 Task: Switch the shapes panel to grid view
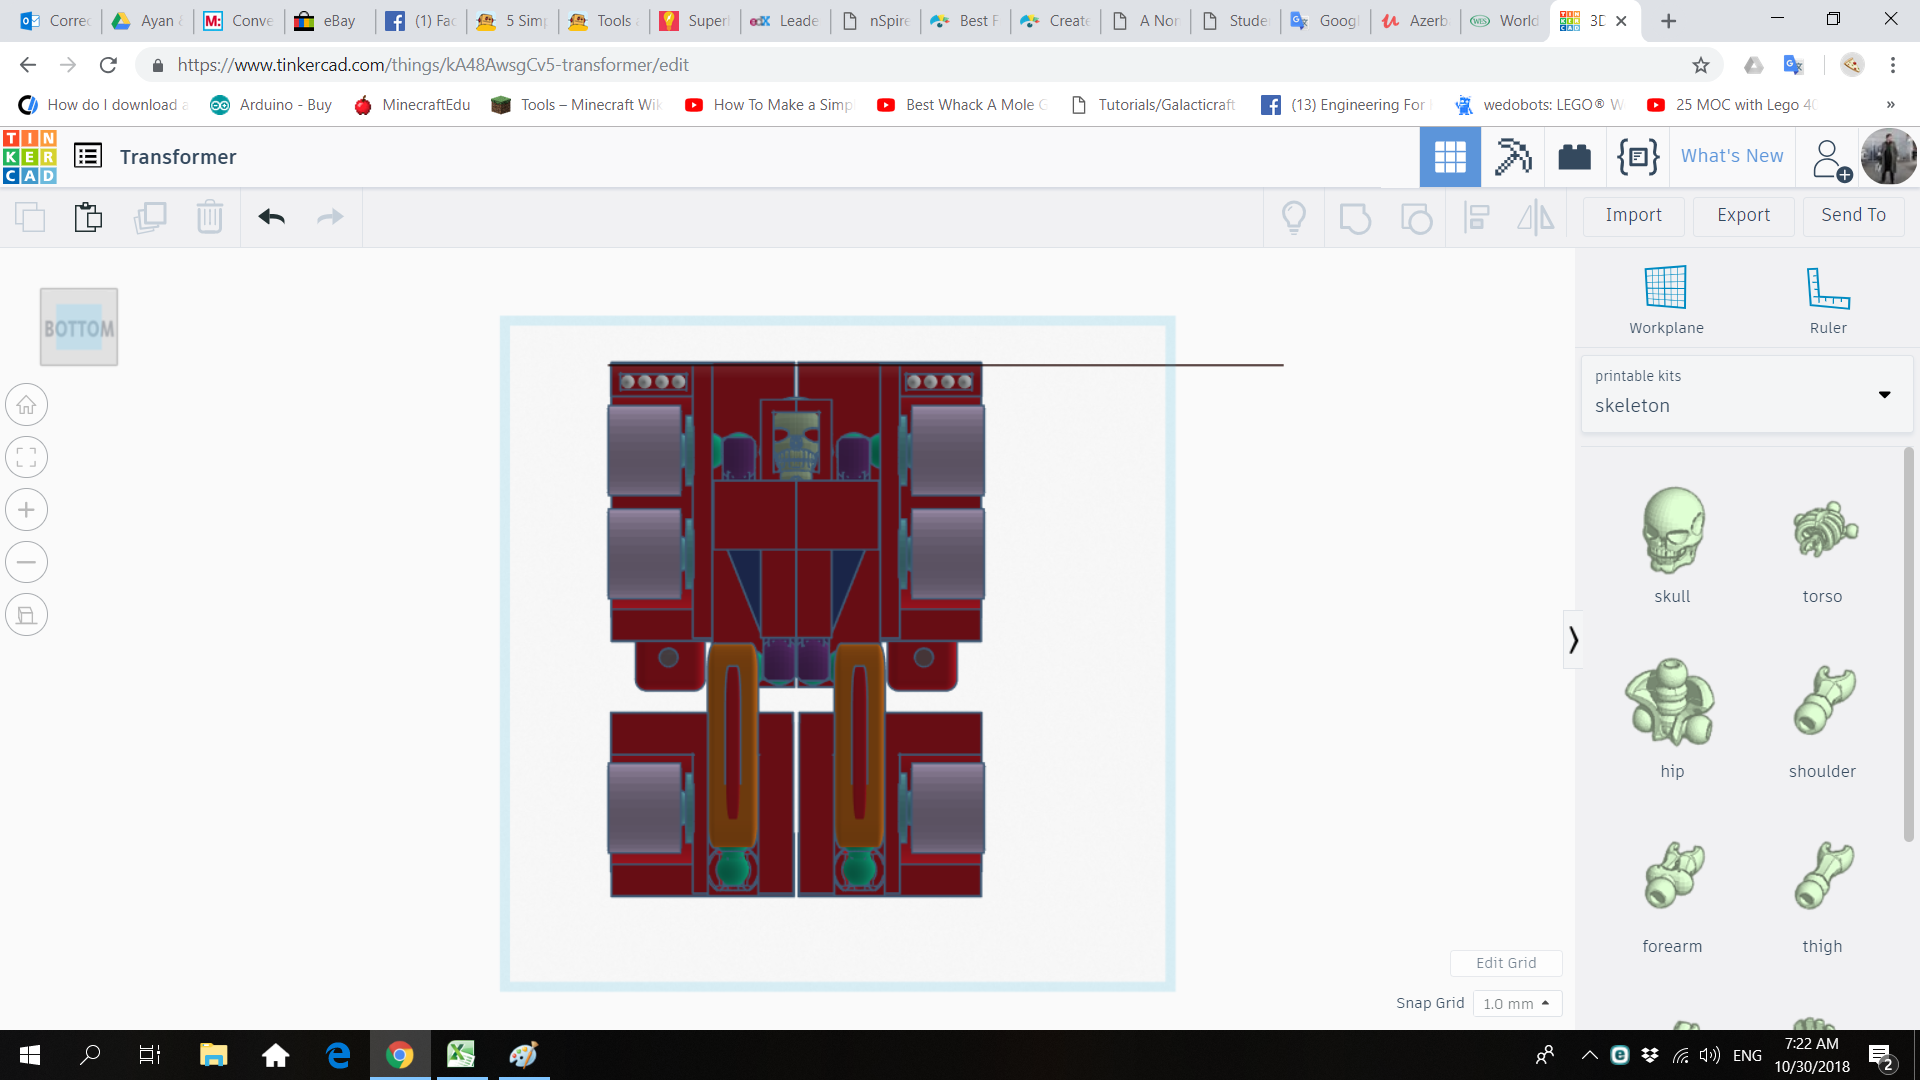coord(1450,157)
